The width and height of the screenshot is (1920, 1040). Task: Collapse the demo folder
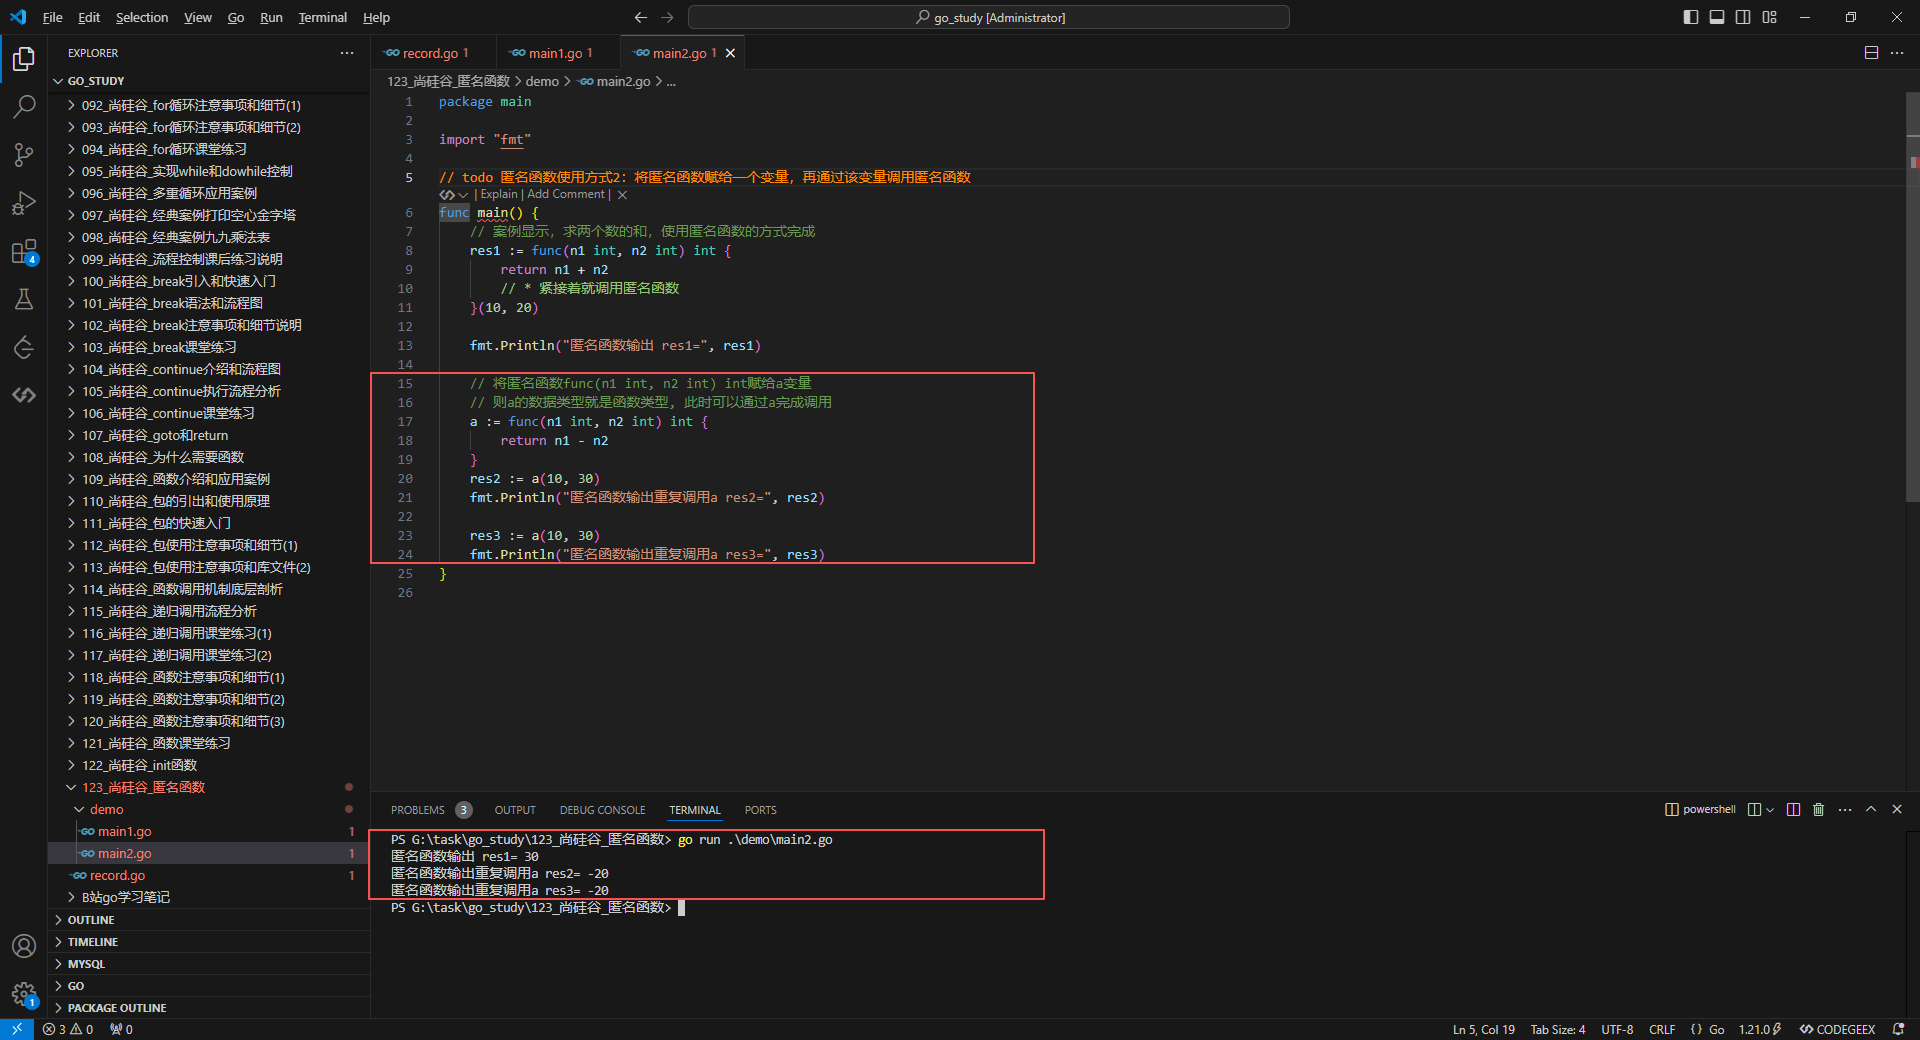tap(209, 809)
